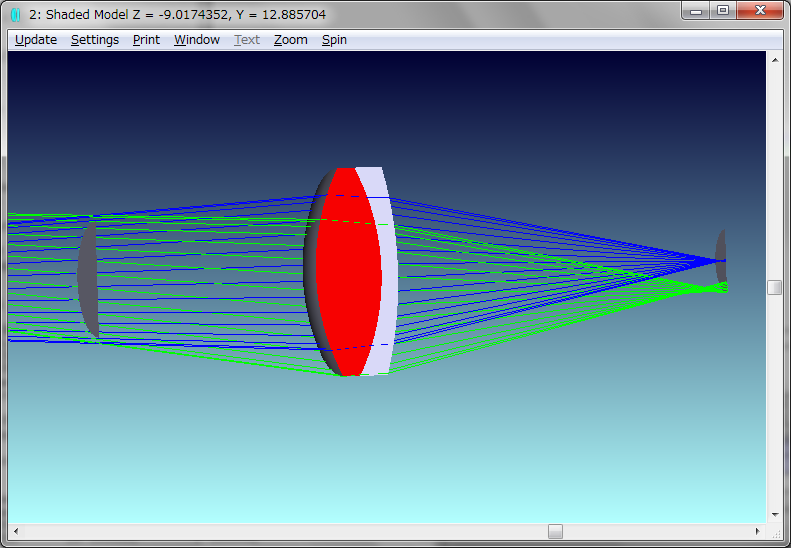Screen dimensions: 791x548
Task: Open the Settings menu
Action: click(95, 40)
